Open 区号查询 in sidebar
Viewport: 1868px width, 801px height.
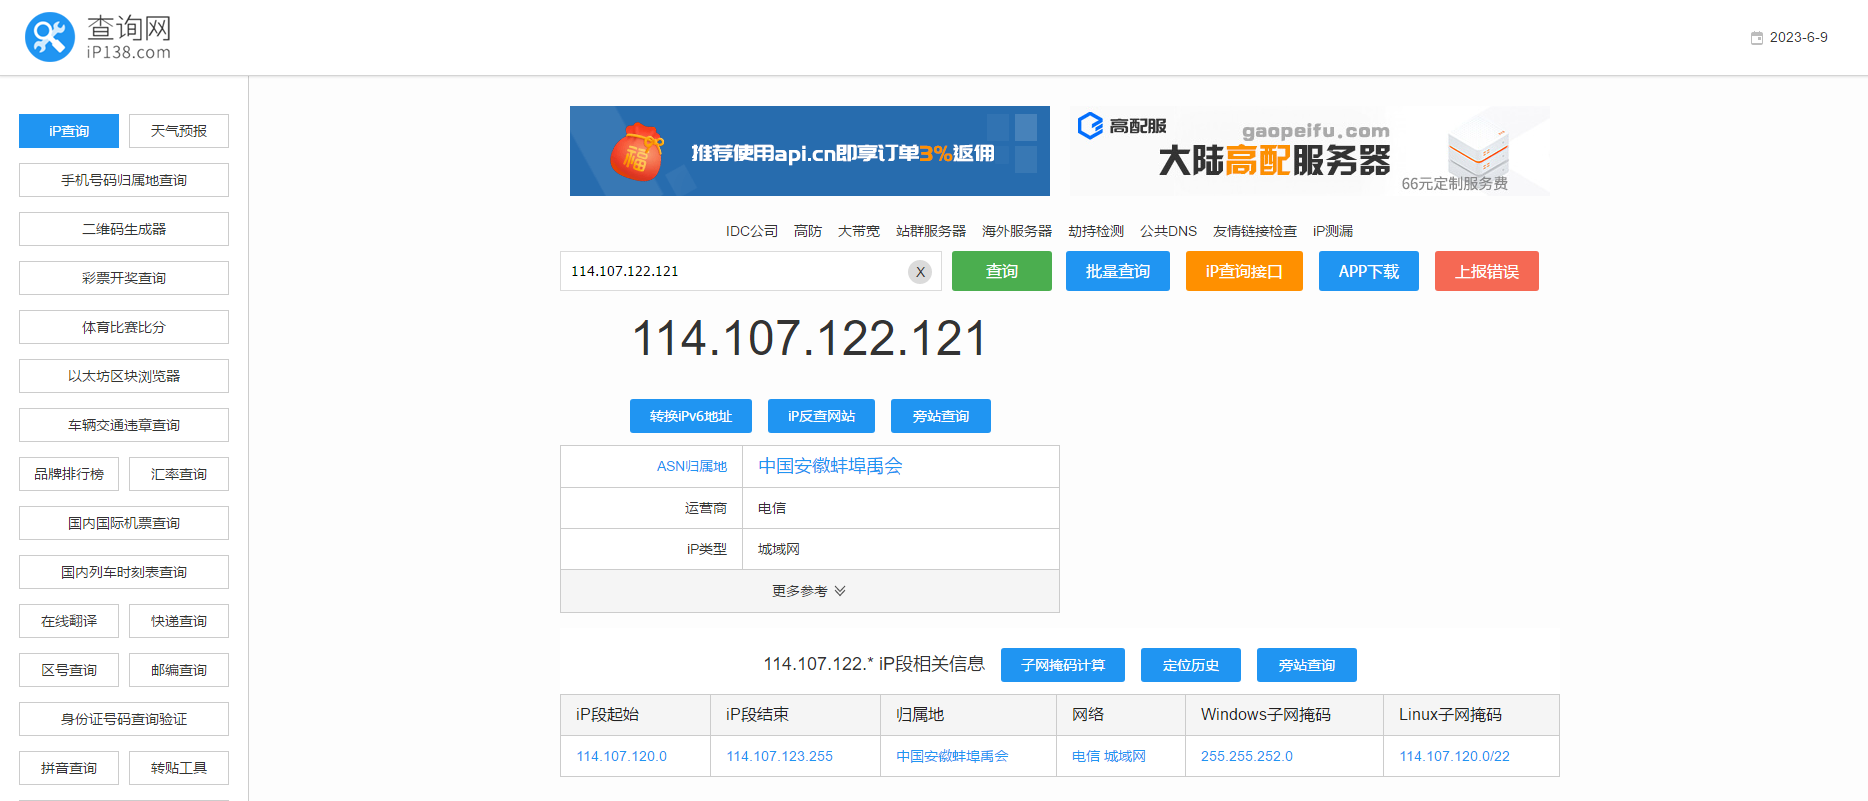pos(69,670)
